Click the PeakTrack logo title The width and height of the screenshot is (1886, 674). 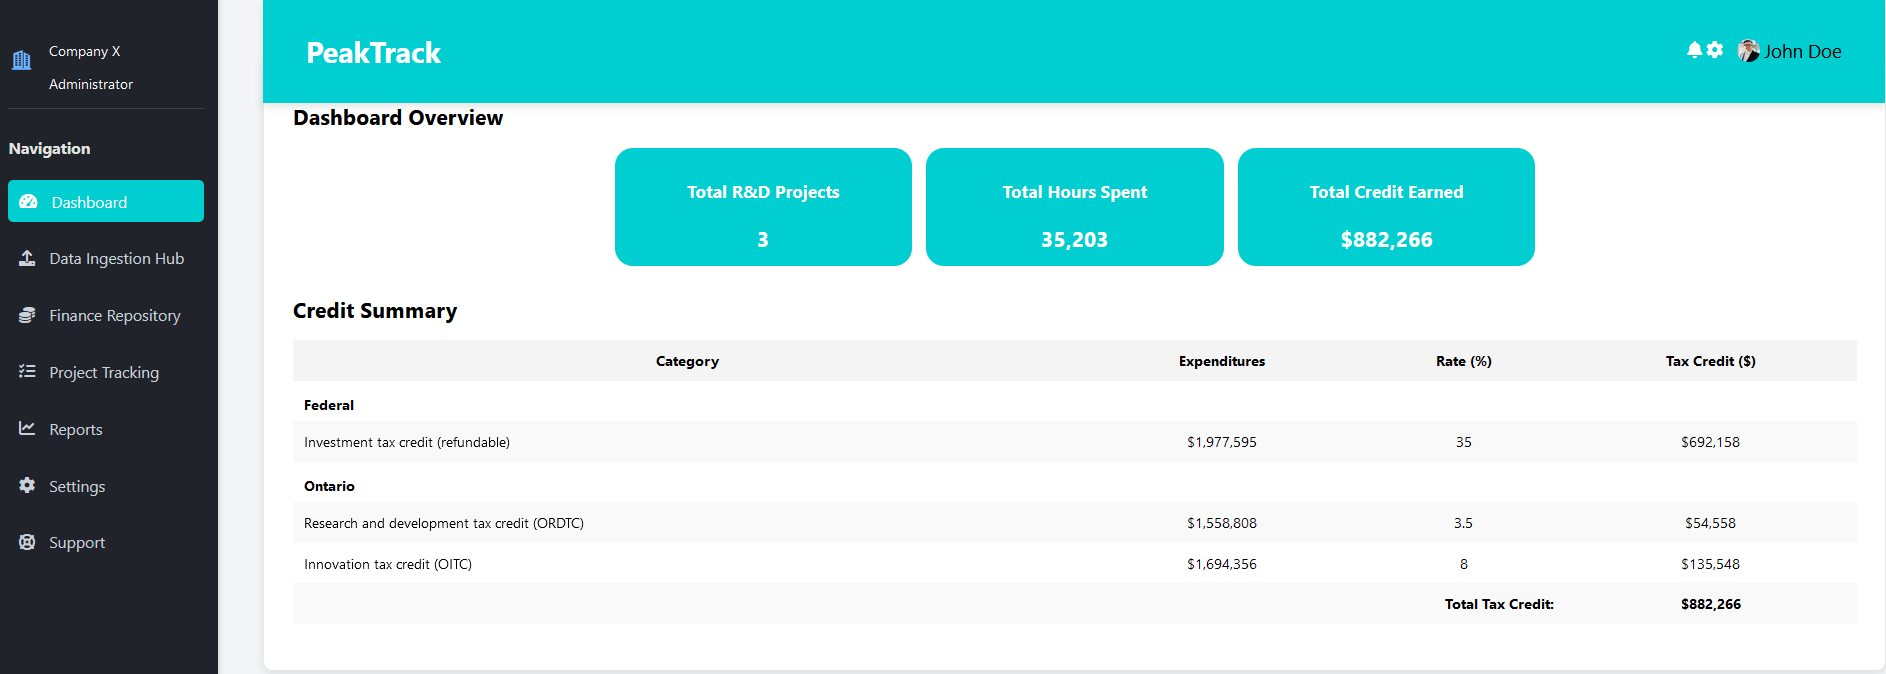(373, 53)
